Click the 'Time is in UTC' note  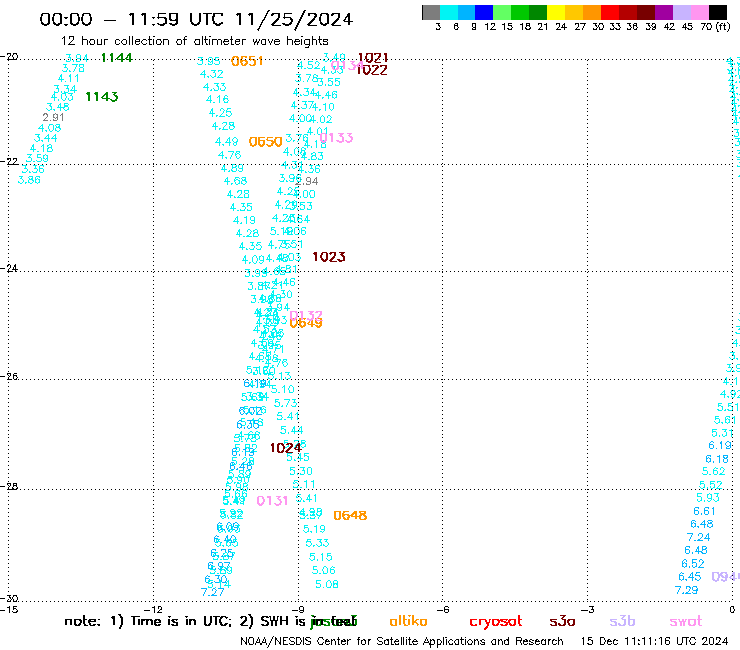tap(181, 621)
